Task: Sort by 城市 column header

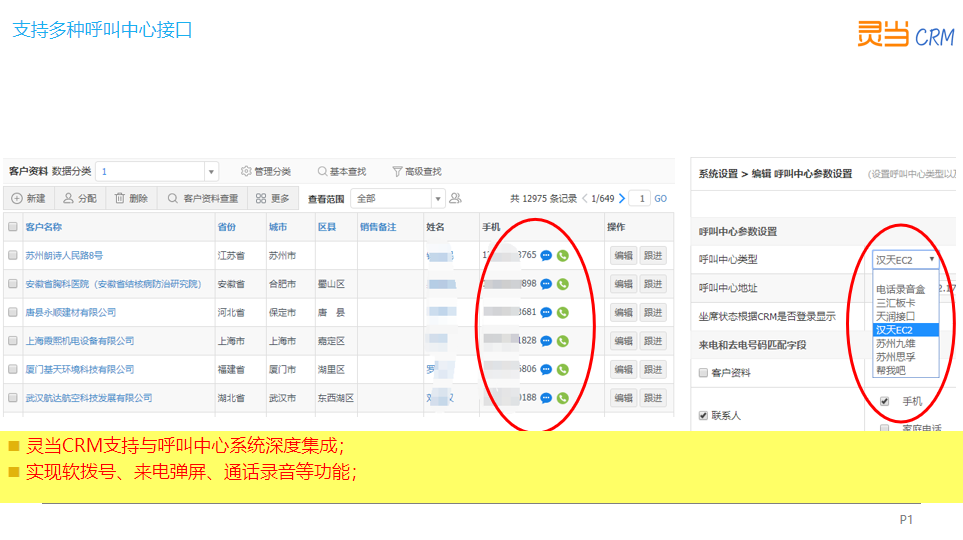Action: click(x=278, y=227)
